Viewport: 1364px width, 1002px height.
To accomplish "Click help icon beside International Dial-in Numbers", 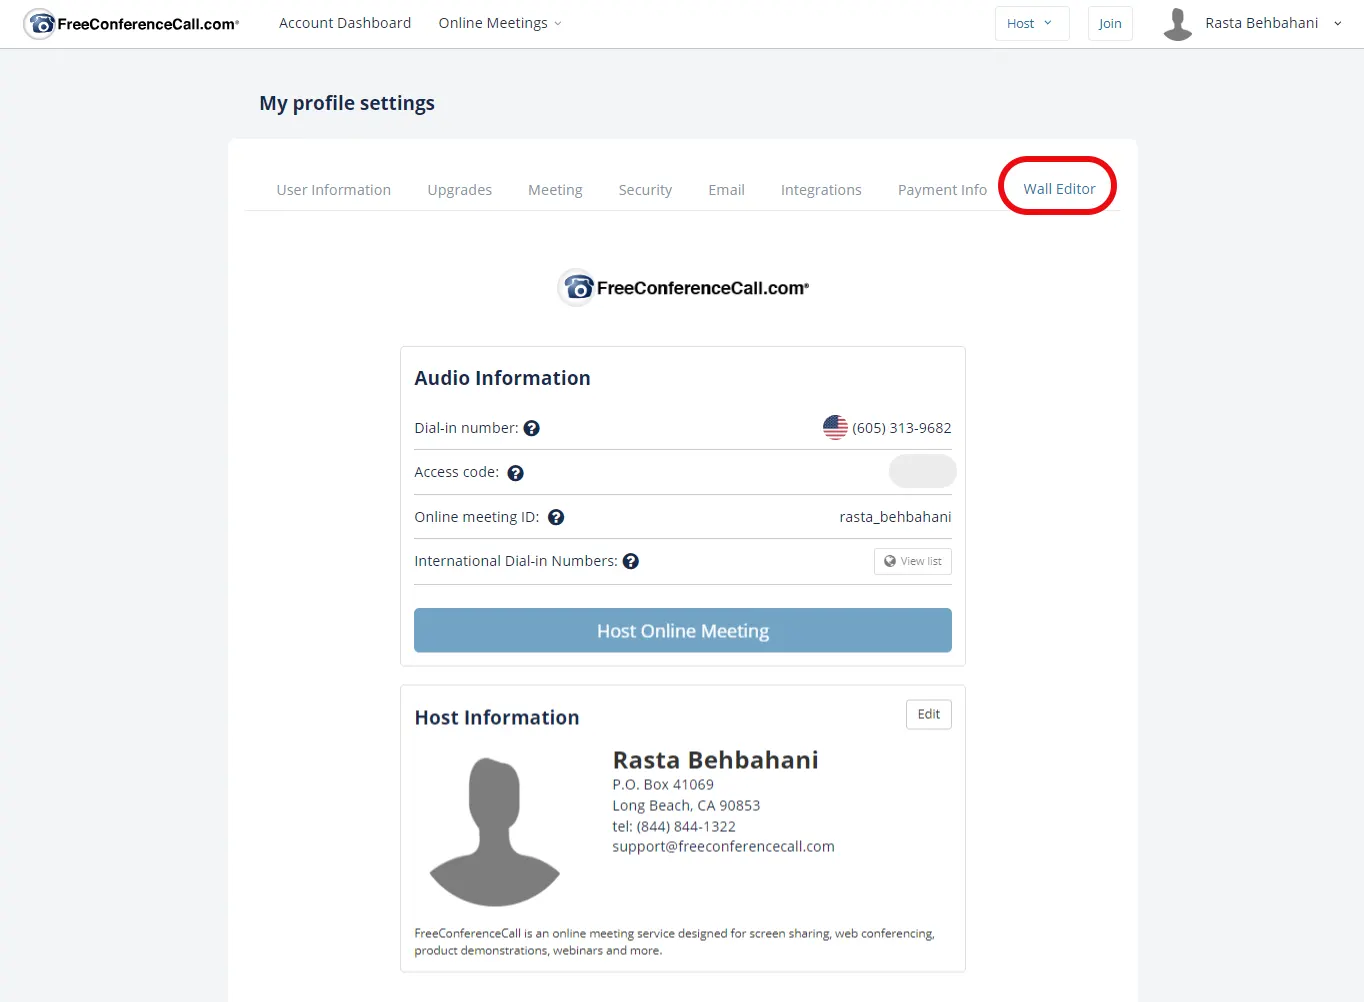I will pos(631,561).
